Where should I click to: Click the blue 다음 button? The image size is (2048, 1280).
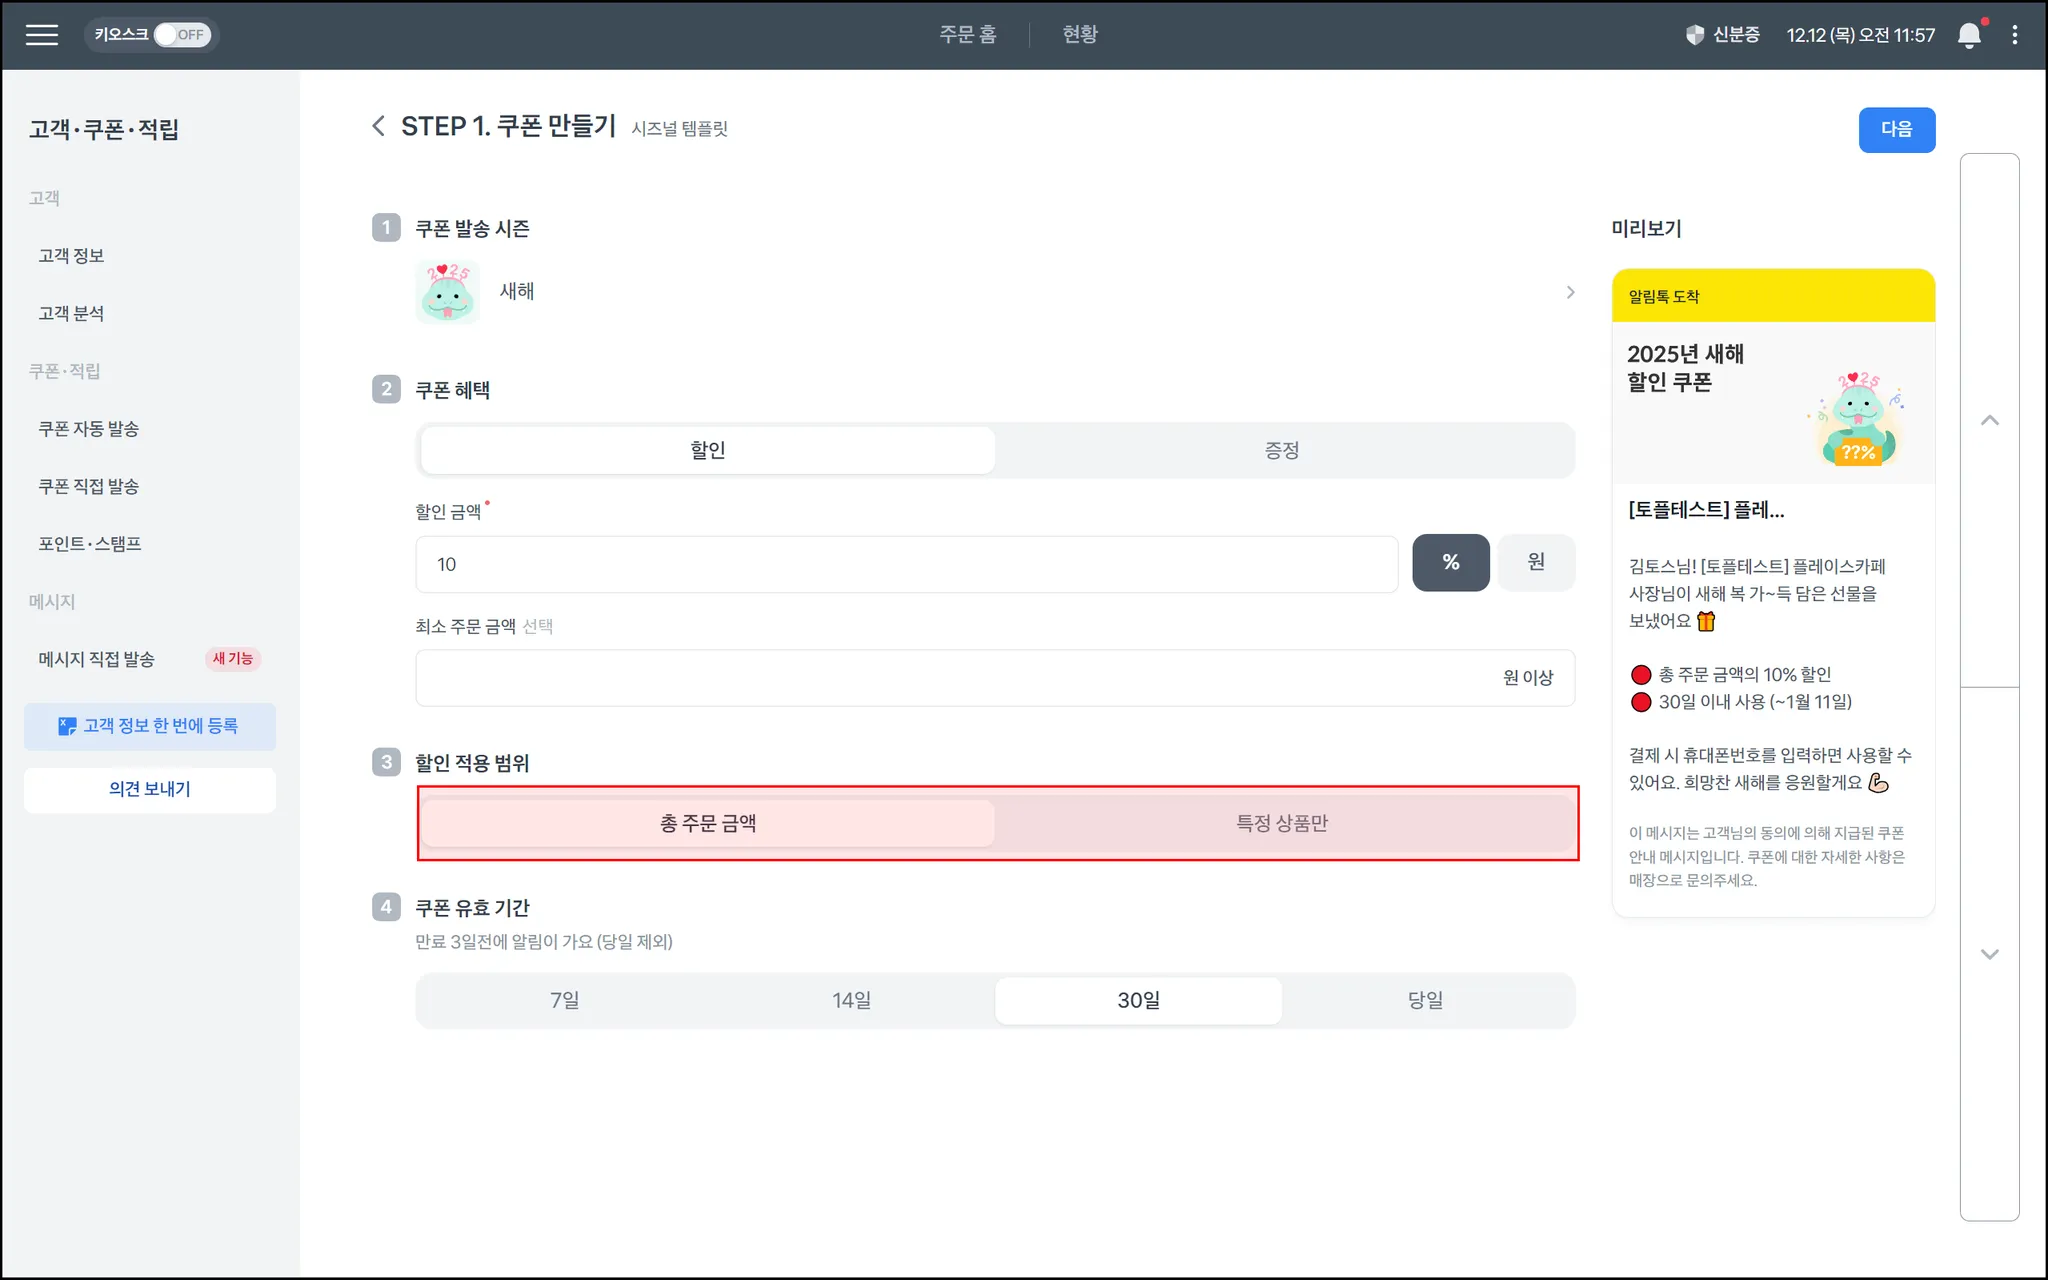click(x=1896, y=129)
